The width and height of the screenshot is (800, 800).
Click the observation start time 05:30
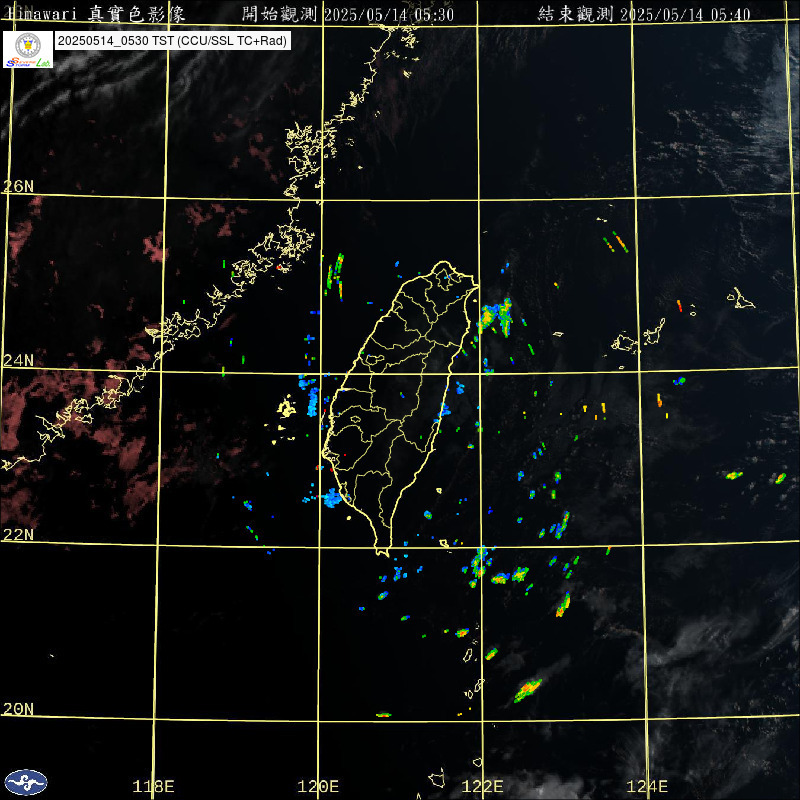click(434, 14)
